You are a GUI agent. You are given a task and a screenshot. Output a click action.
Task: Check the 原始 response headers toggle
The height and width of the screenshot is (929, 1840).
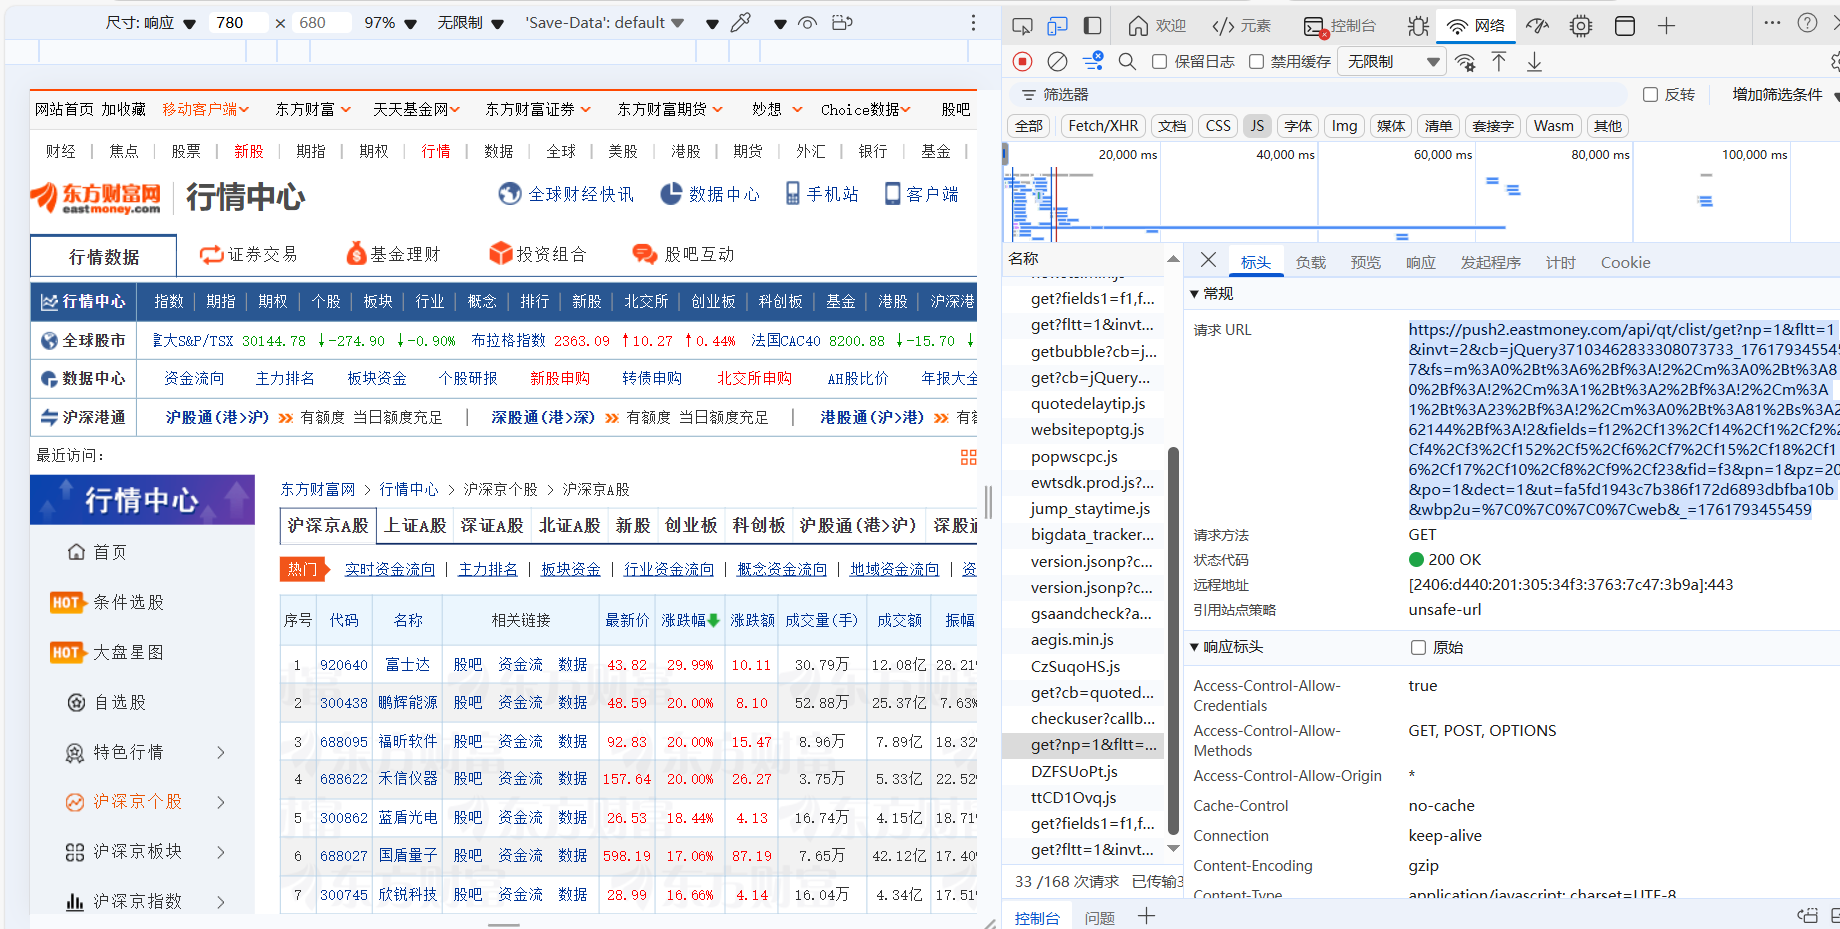(x=1417, y=647)
